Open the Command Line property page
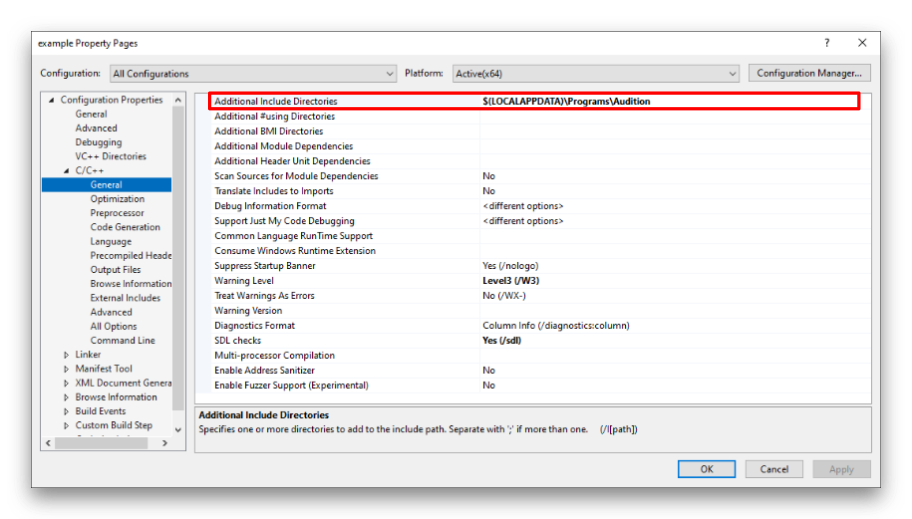 click(122, 340)
